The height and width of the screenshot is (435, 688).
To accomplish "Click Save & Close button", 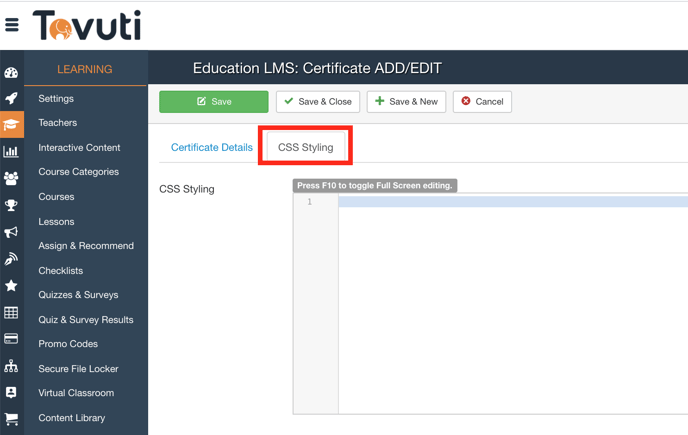I will click(x=318, y=102).
